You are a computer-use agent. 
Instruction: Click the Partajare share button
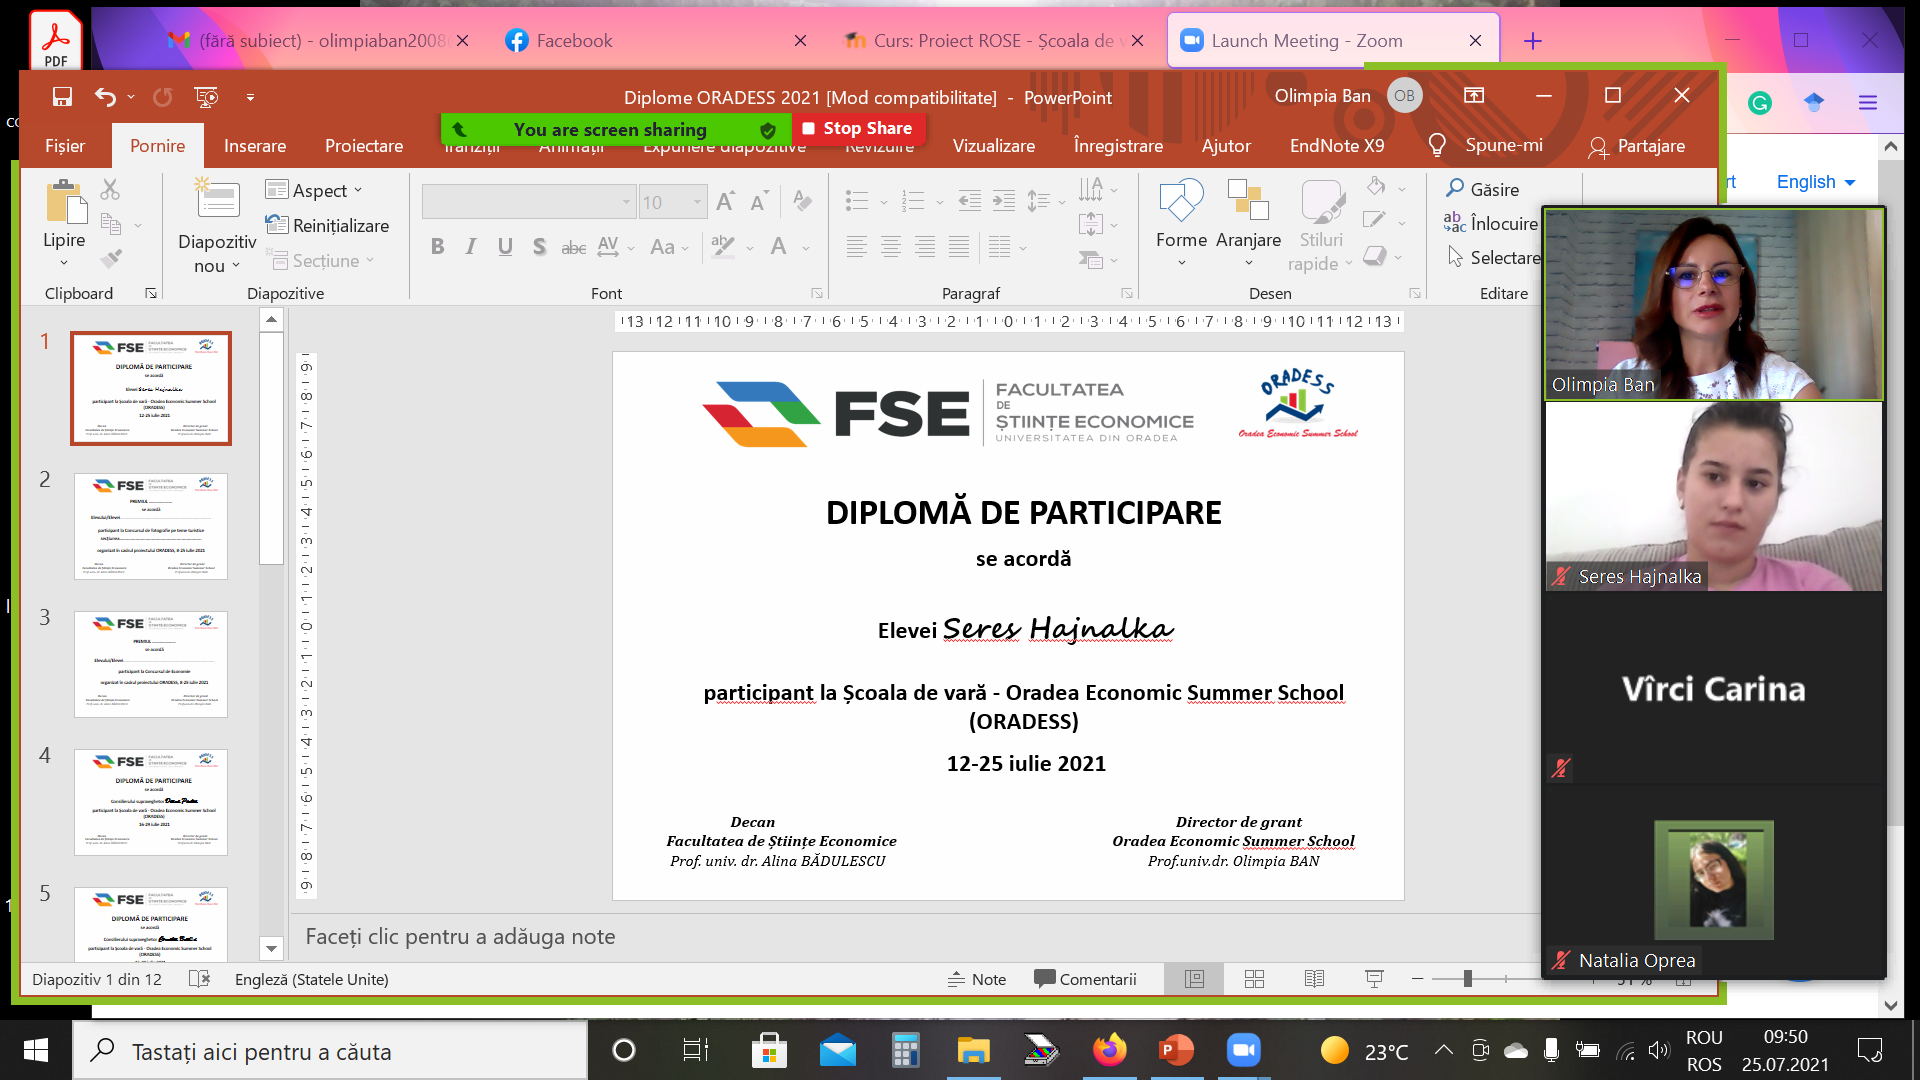point(1637,146)
